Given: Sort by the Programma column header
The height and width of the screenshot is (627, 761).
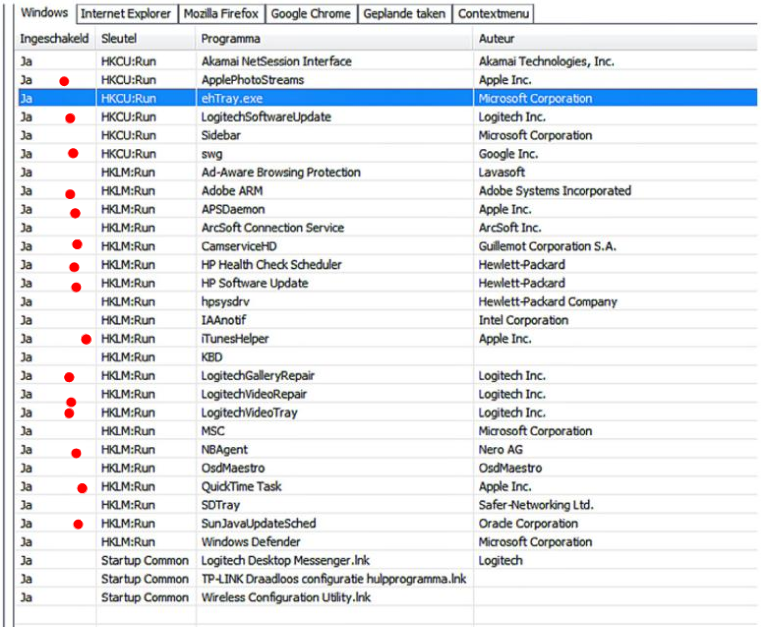Looking at the screenshot, I should (x=335, y=39).
